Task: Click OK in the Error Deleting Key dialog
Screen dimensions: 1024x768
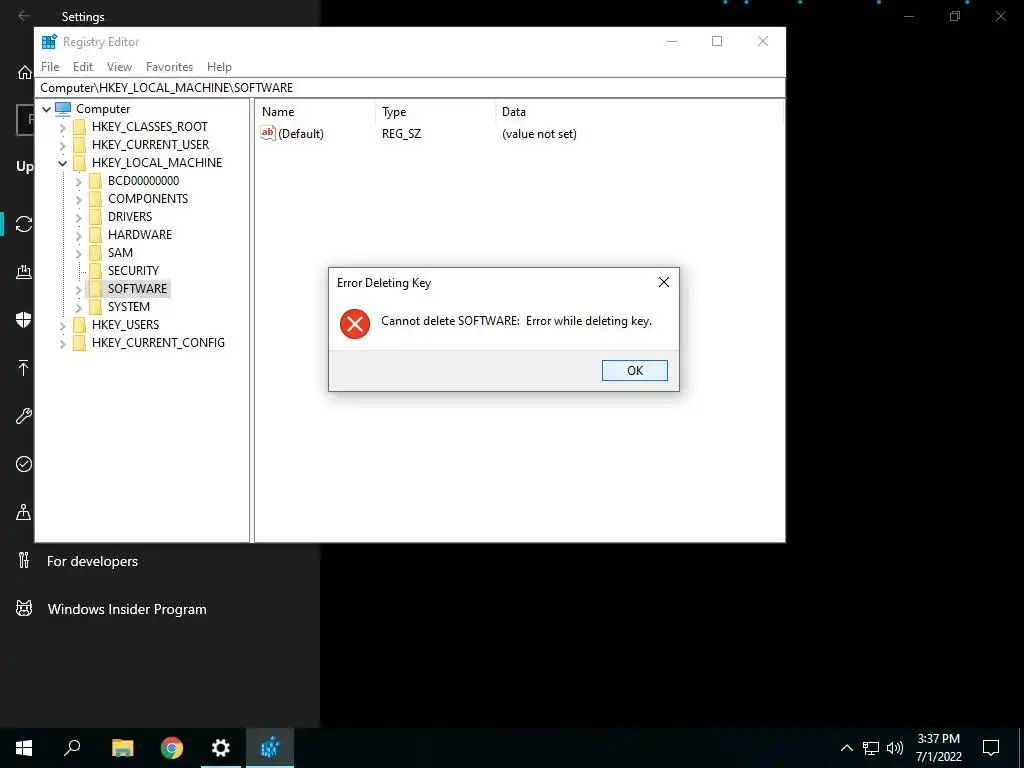Action: pyautogui.click(x=634, y=370)
